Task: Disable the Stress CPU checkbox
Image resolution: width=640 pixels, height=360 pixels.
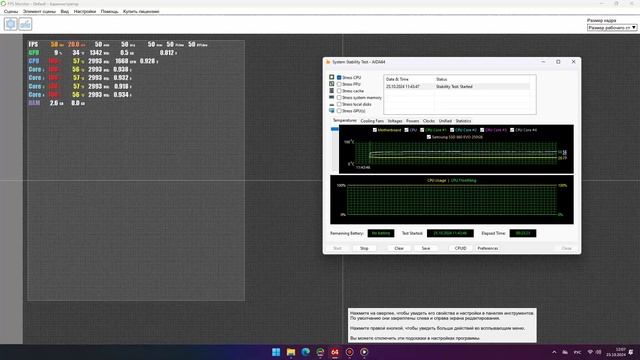Action: point(339,78)
